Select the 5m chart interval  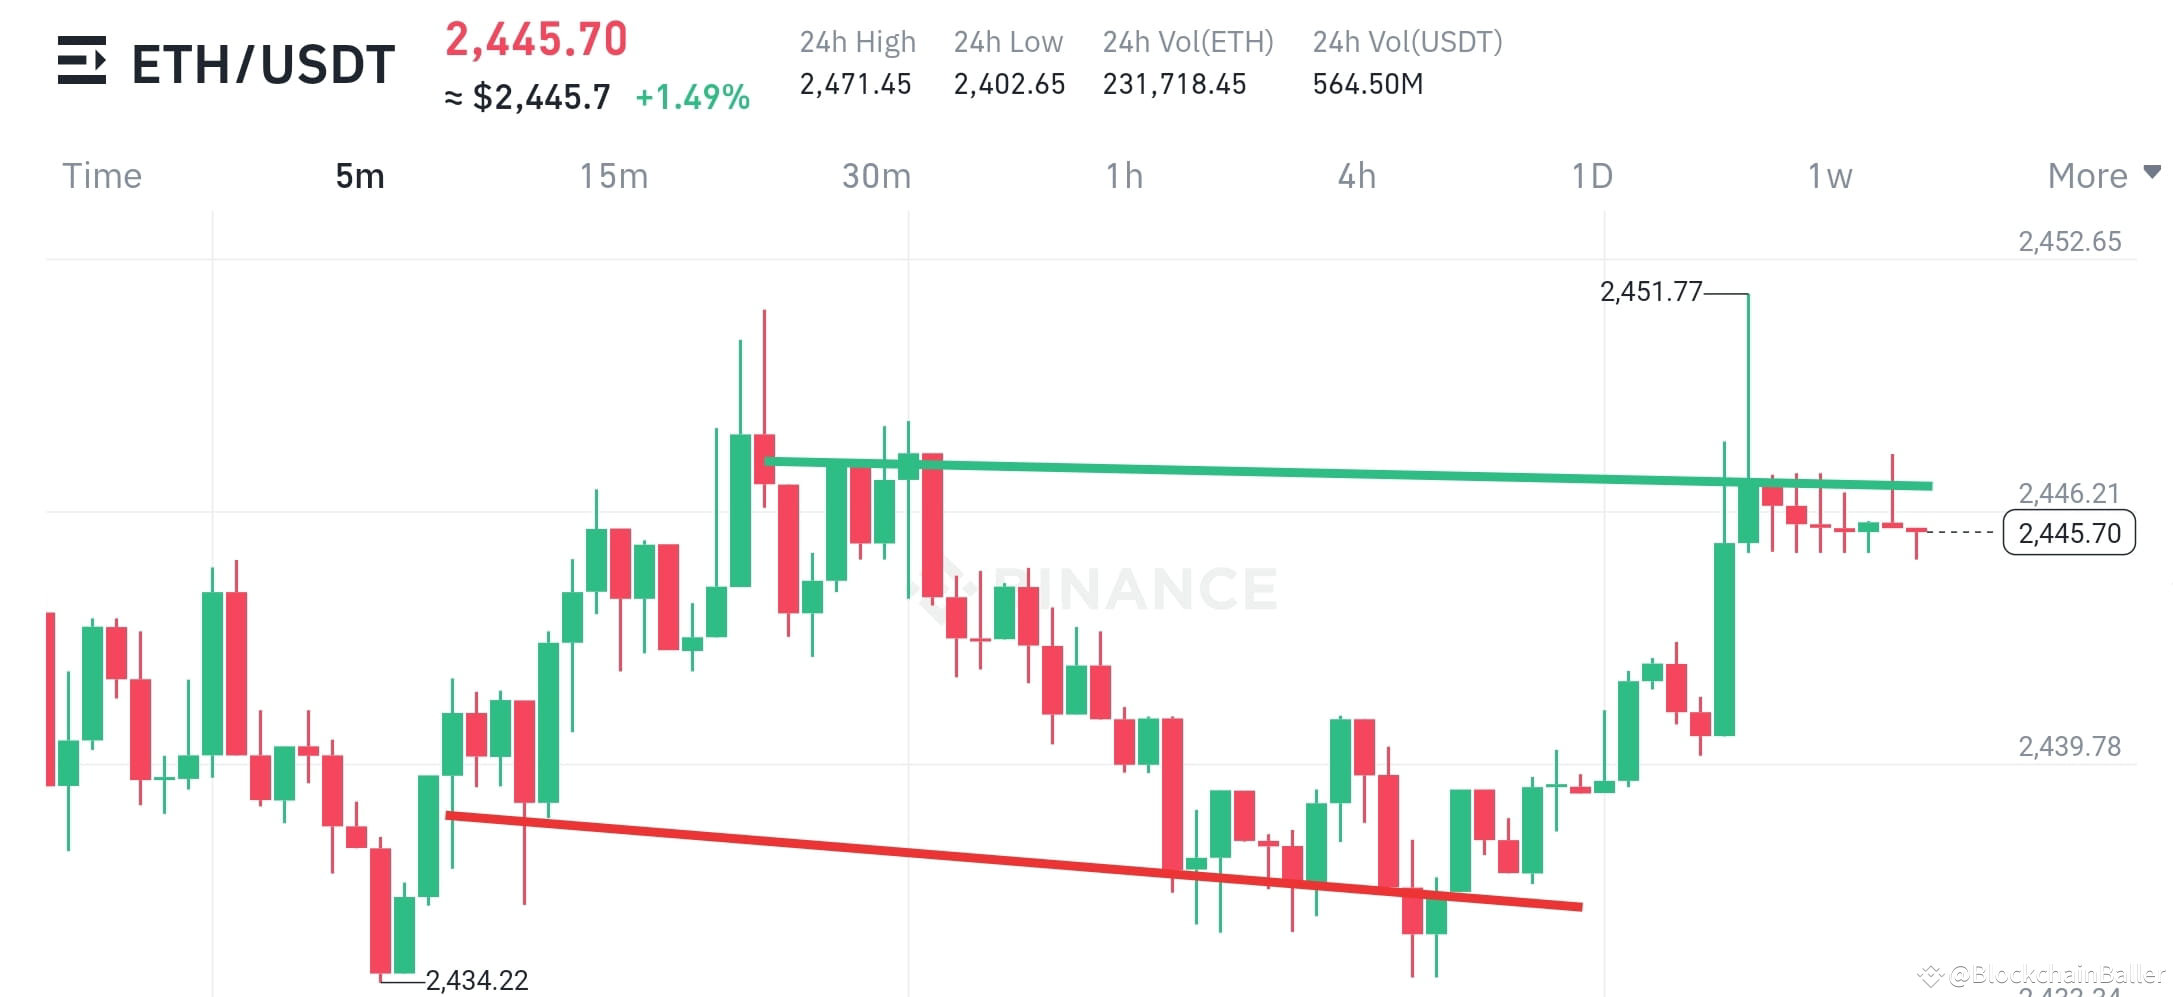pyautogui.click(x=358, y=176)
